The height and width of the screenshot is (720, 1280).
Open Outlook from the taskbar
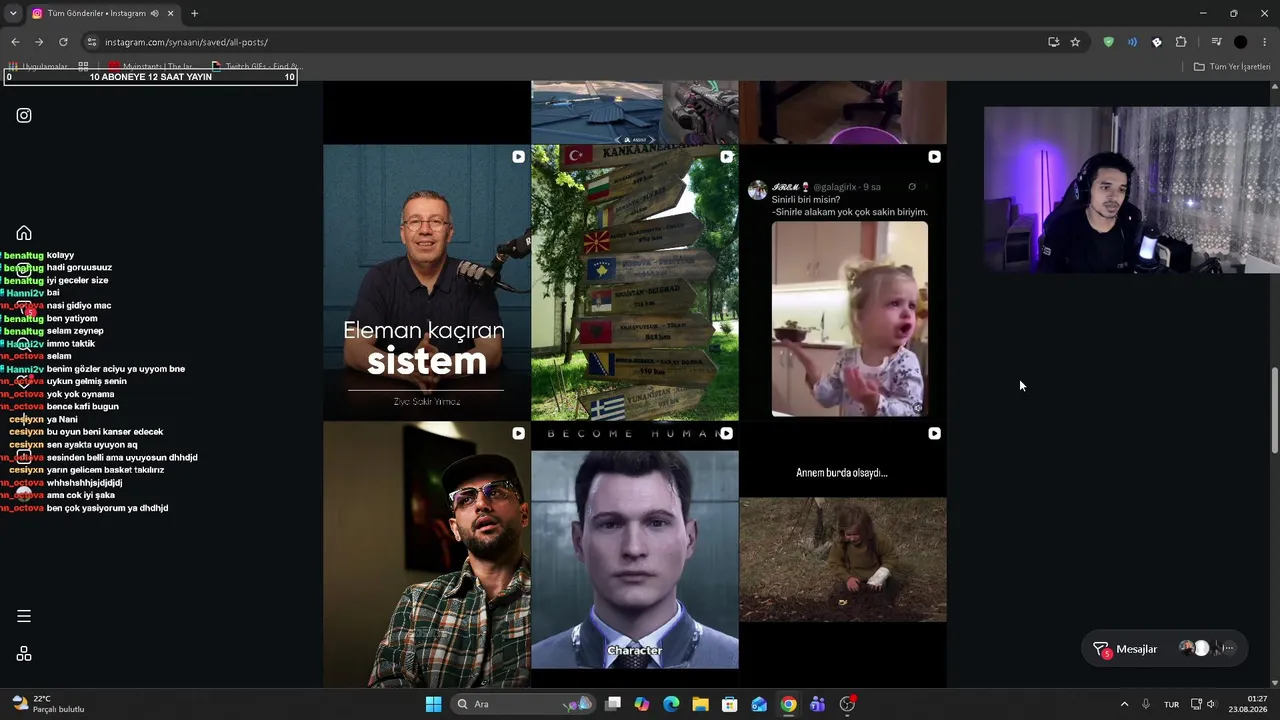(759, 704)
